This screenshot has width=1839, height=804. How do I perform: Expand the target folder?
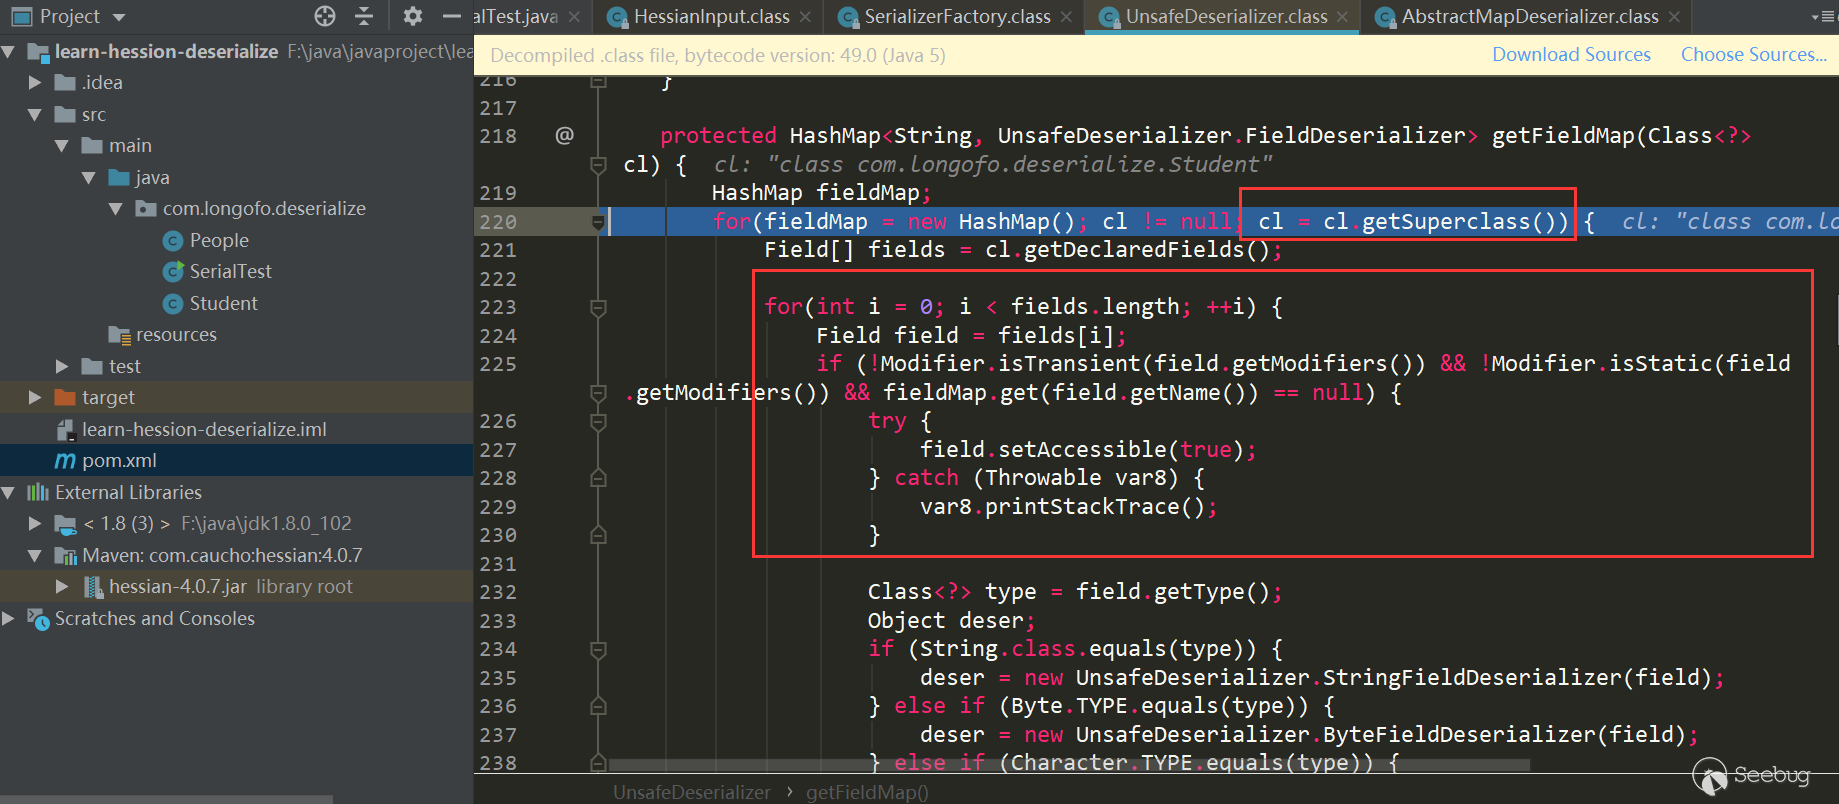pos(35,397)
